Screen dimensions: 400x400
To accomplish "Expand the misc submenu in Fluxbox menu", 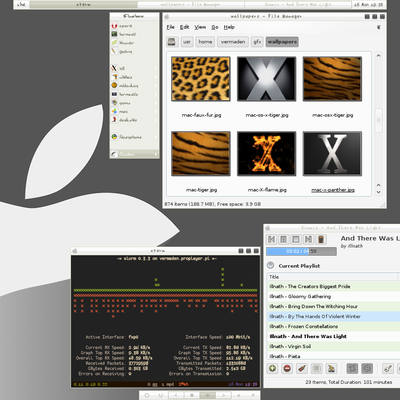I will (x=135, y=112).
